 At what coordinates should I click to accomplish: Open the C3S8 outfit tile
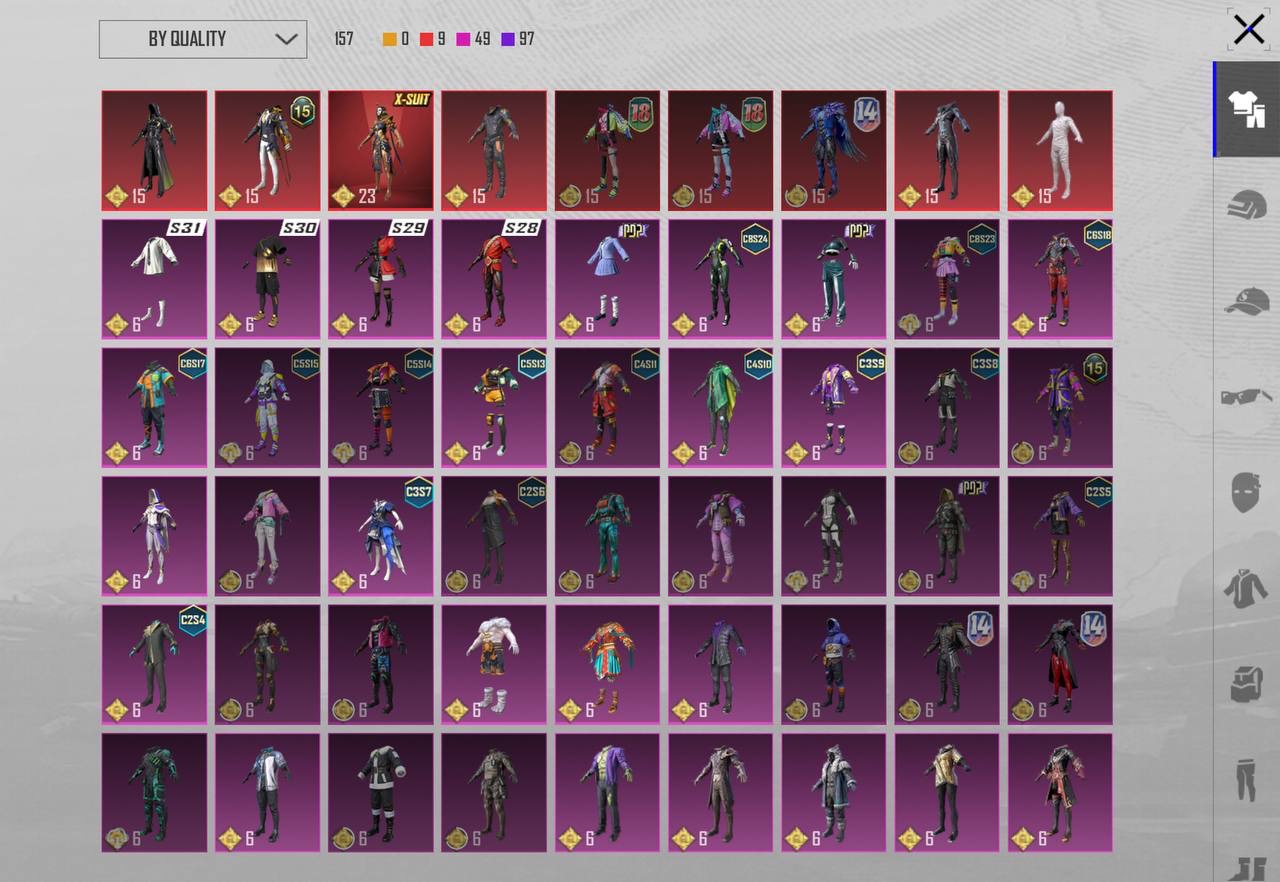point(947,407)
